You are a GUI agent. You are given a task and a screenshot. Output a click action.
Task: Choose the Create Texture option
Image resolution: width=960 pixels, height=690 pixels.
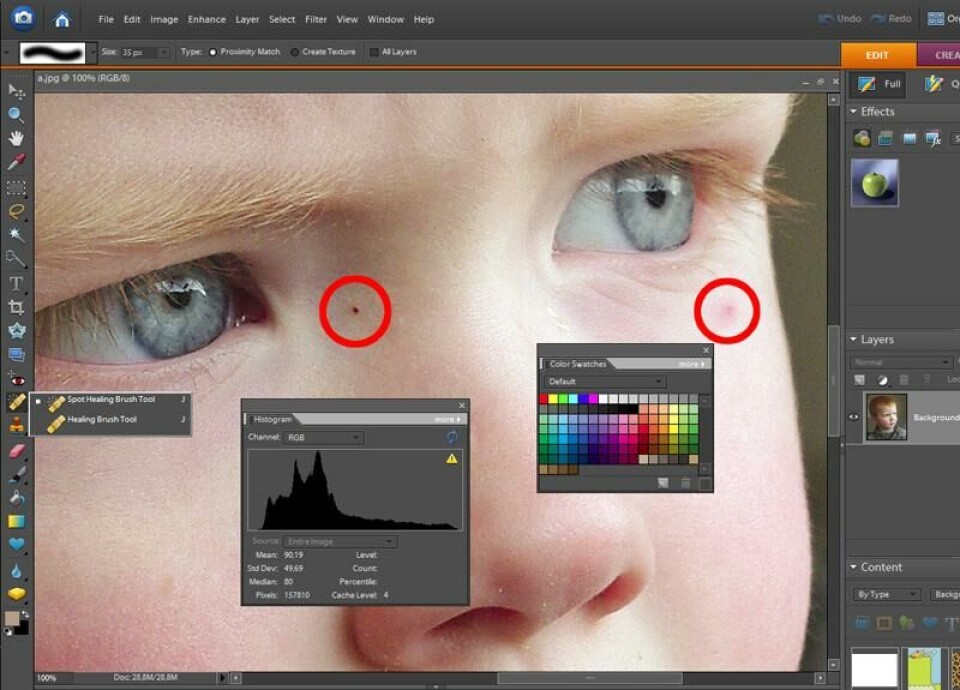[295, 52]
